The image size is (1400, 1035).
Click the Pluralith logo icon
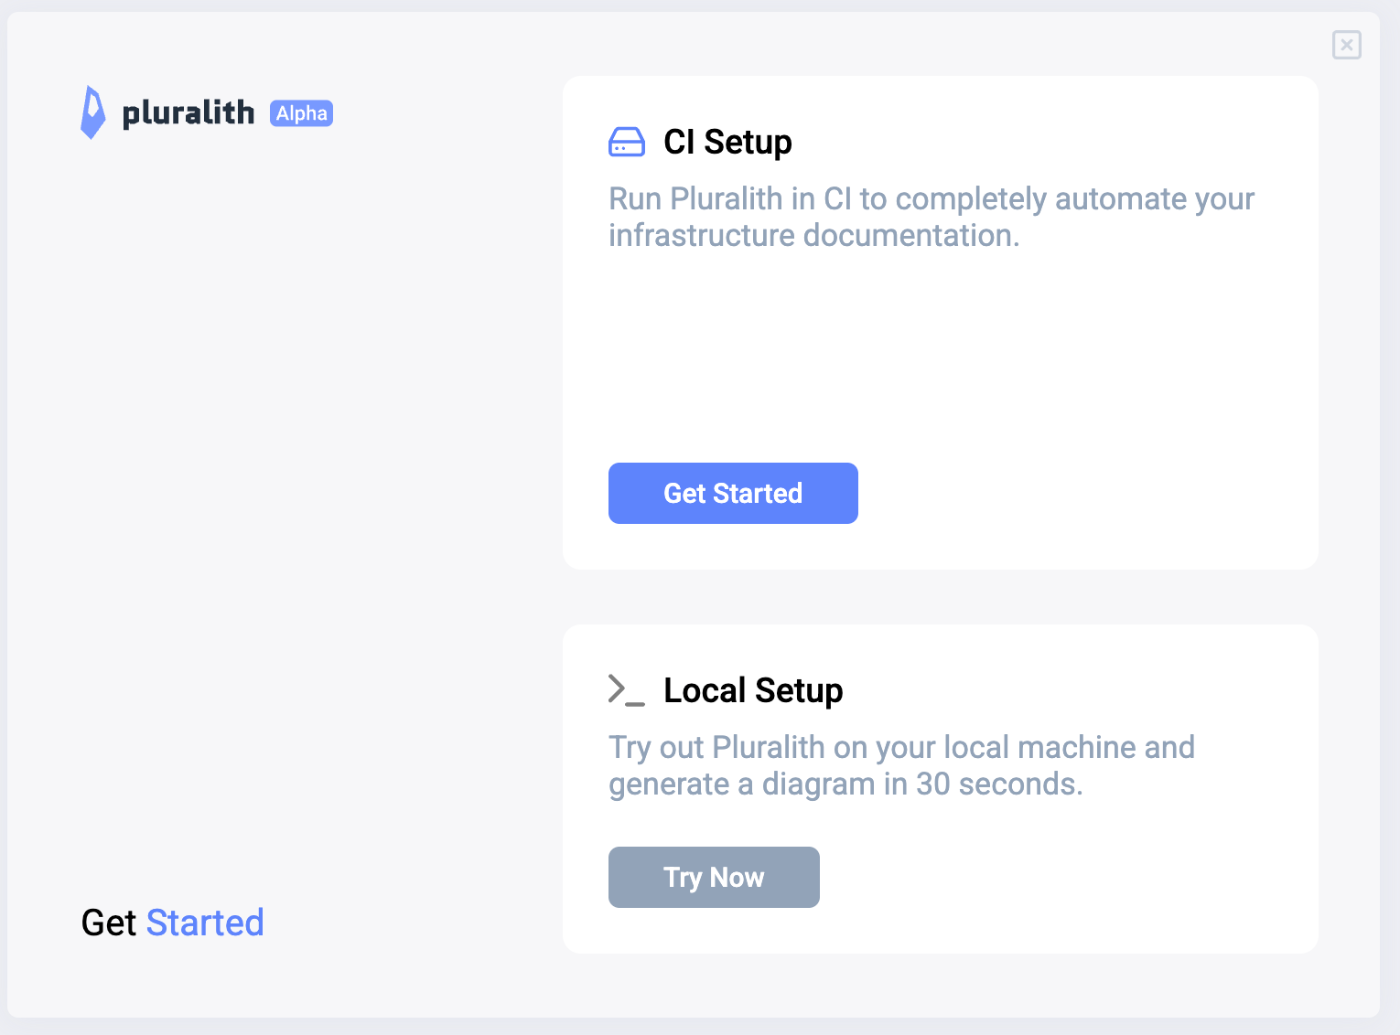93,112
